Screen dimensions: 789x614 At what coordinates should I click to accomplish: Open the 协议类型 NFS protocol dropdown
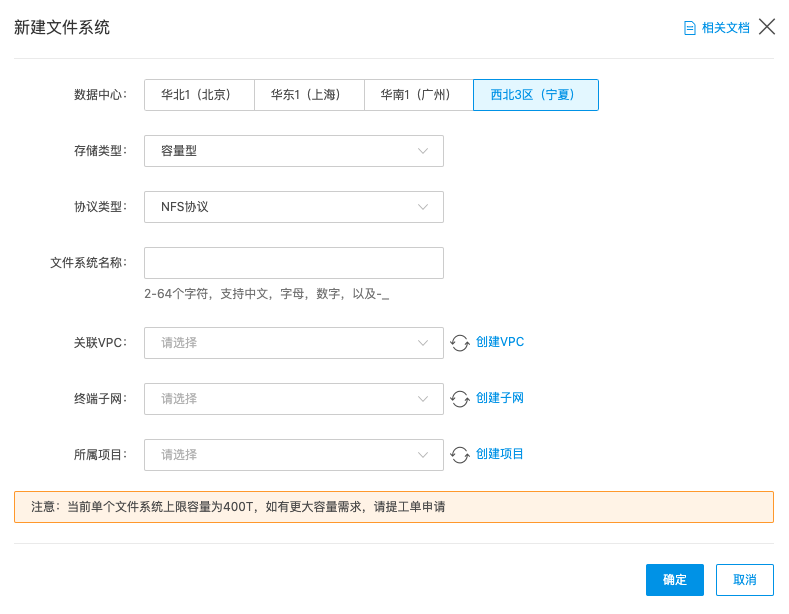pos(294,207)
